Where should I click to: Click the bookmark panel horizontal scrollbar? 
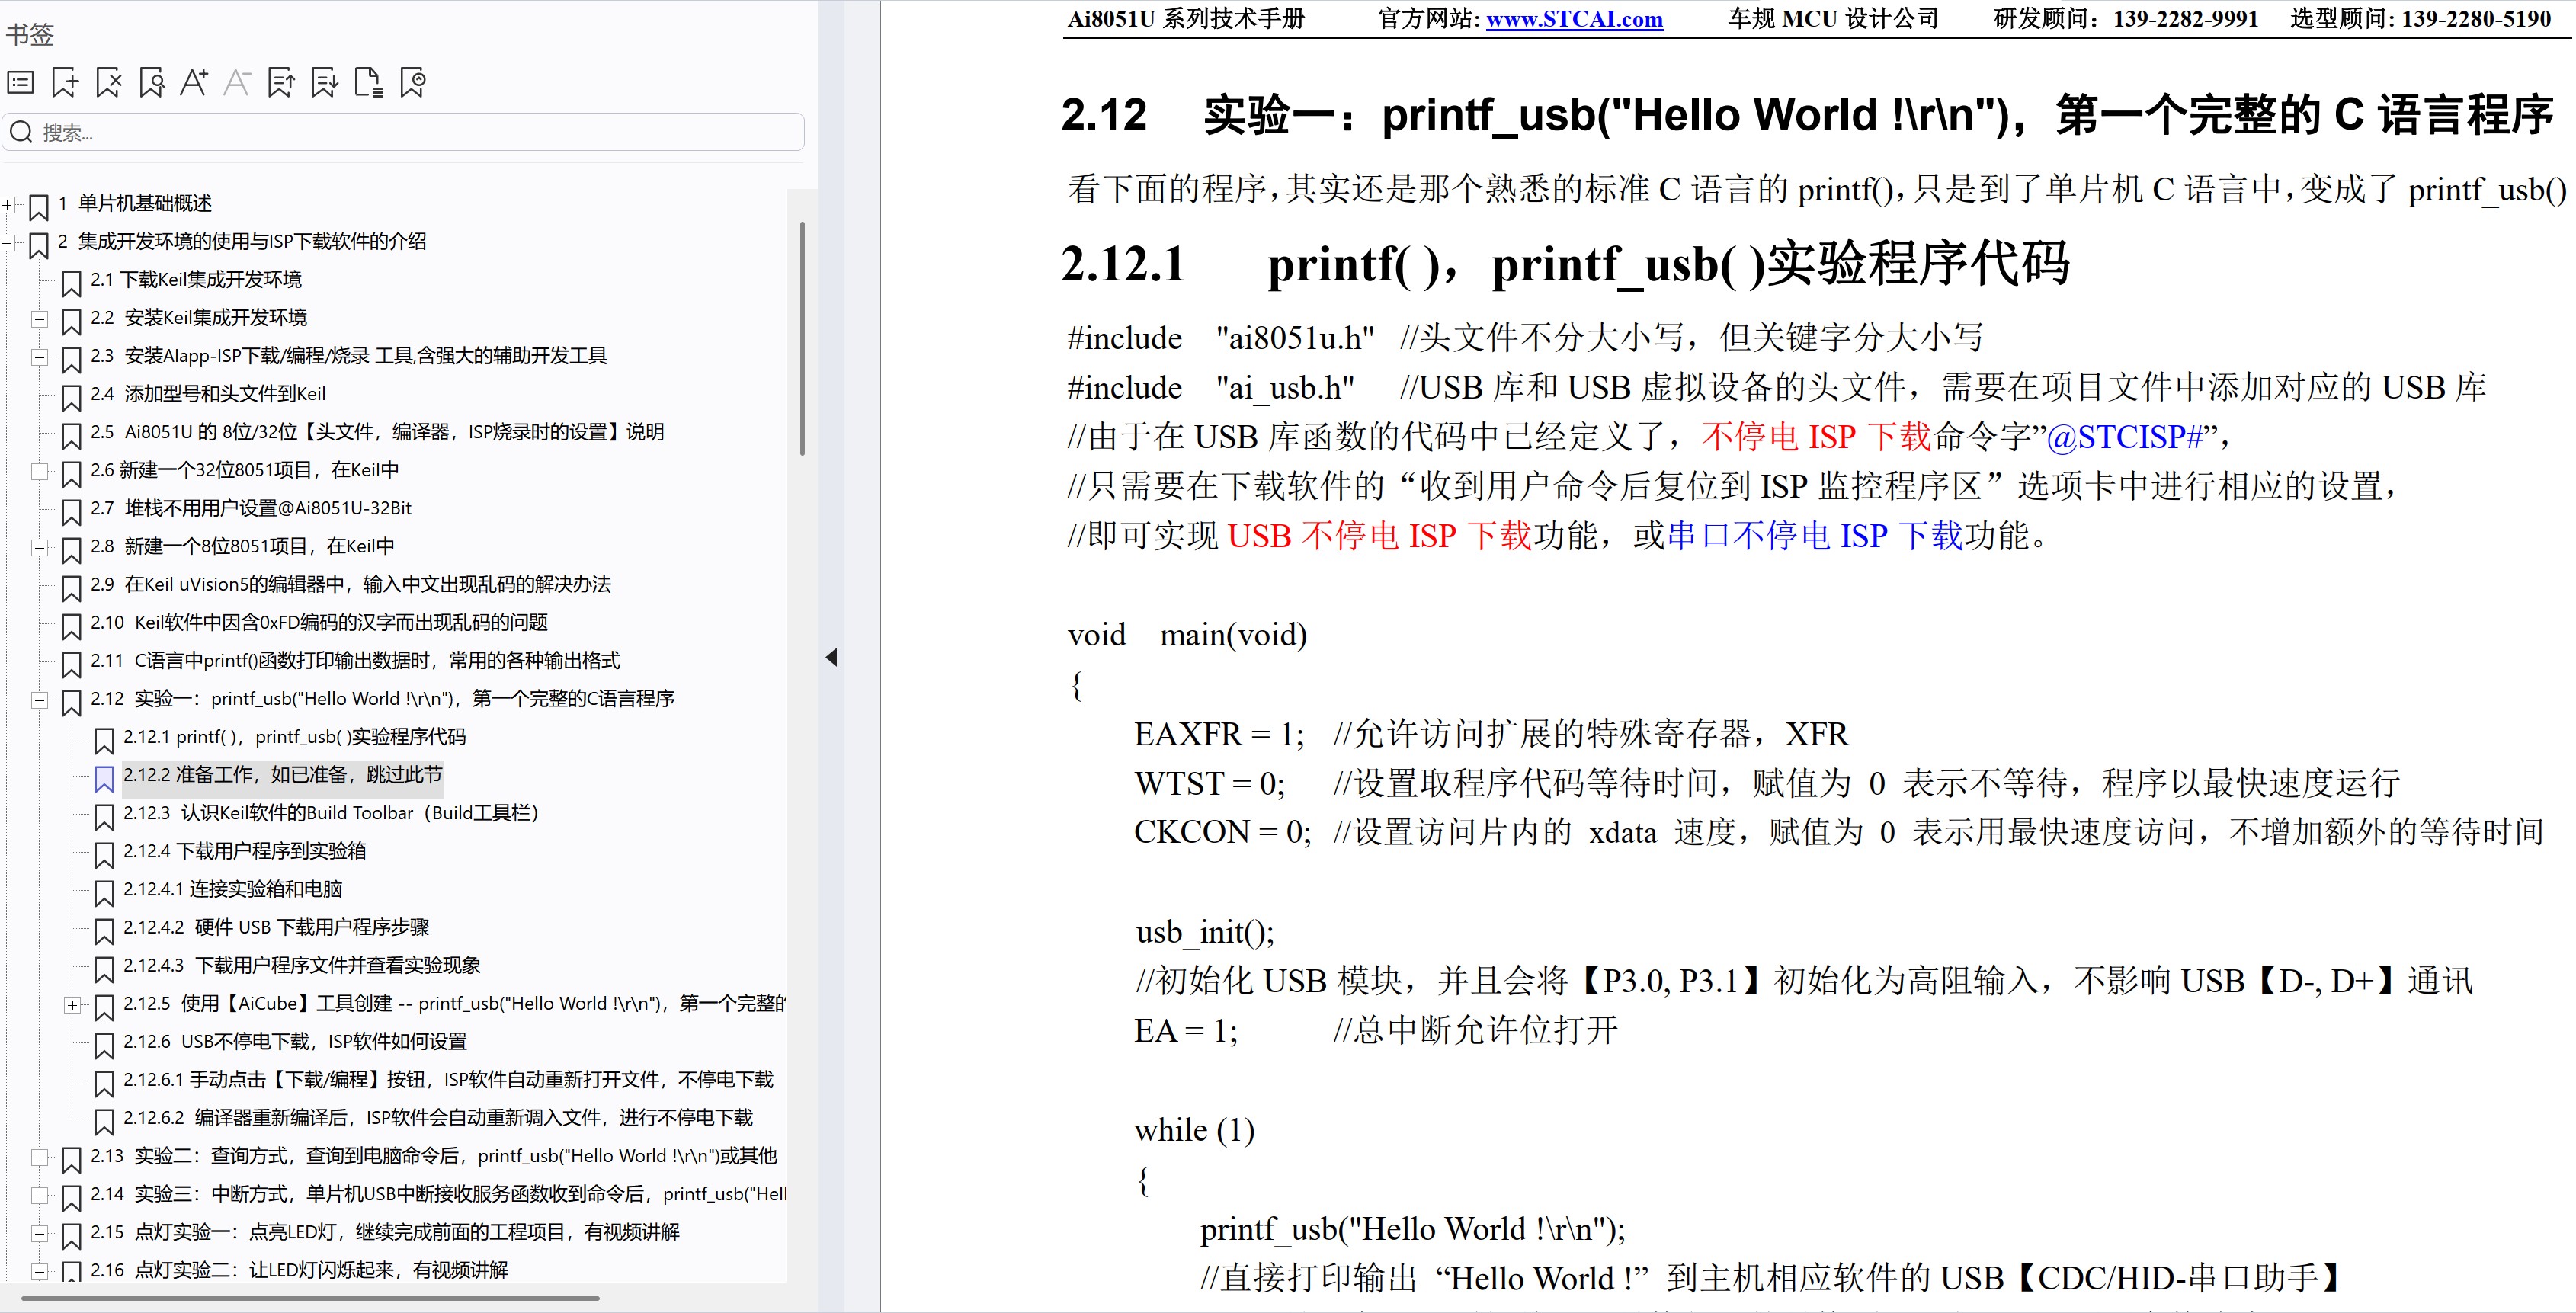(x=310, y=1298)
